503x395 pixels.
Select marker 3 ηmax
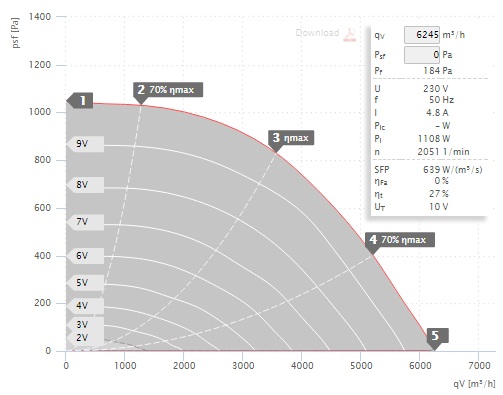[291, 138]
